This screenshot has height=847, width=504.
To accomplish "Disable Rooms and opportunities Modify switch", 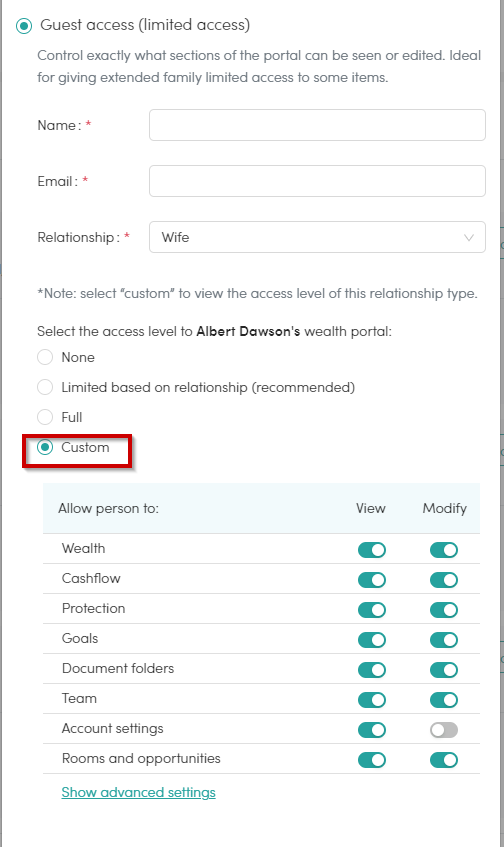I will pos(444,760).
